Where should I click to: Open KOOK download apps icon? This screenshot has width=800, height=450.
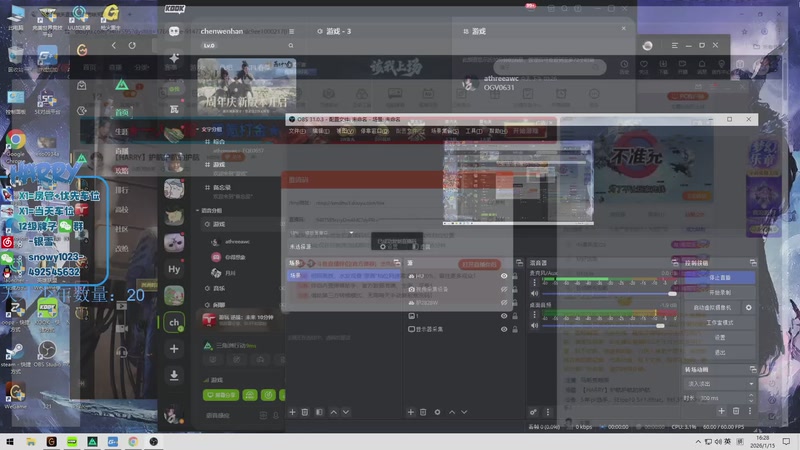point(174,376)
